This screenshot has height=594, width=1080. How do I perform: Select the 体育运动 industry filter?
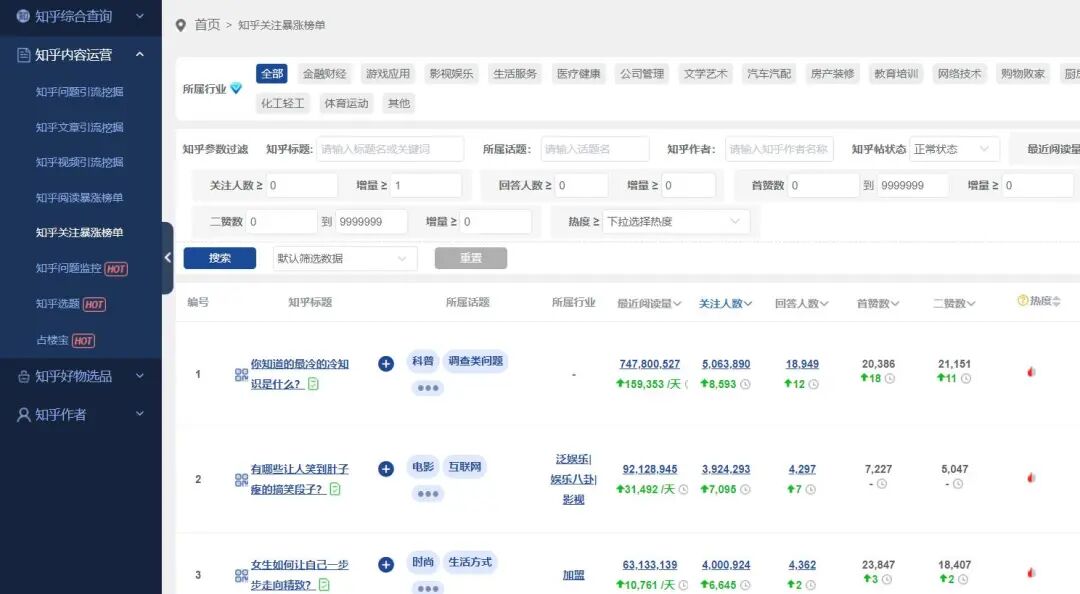pyautogui.click(x=346, y=103)
